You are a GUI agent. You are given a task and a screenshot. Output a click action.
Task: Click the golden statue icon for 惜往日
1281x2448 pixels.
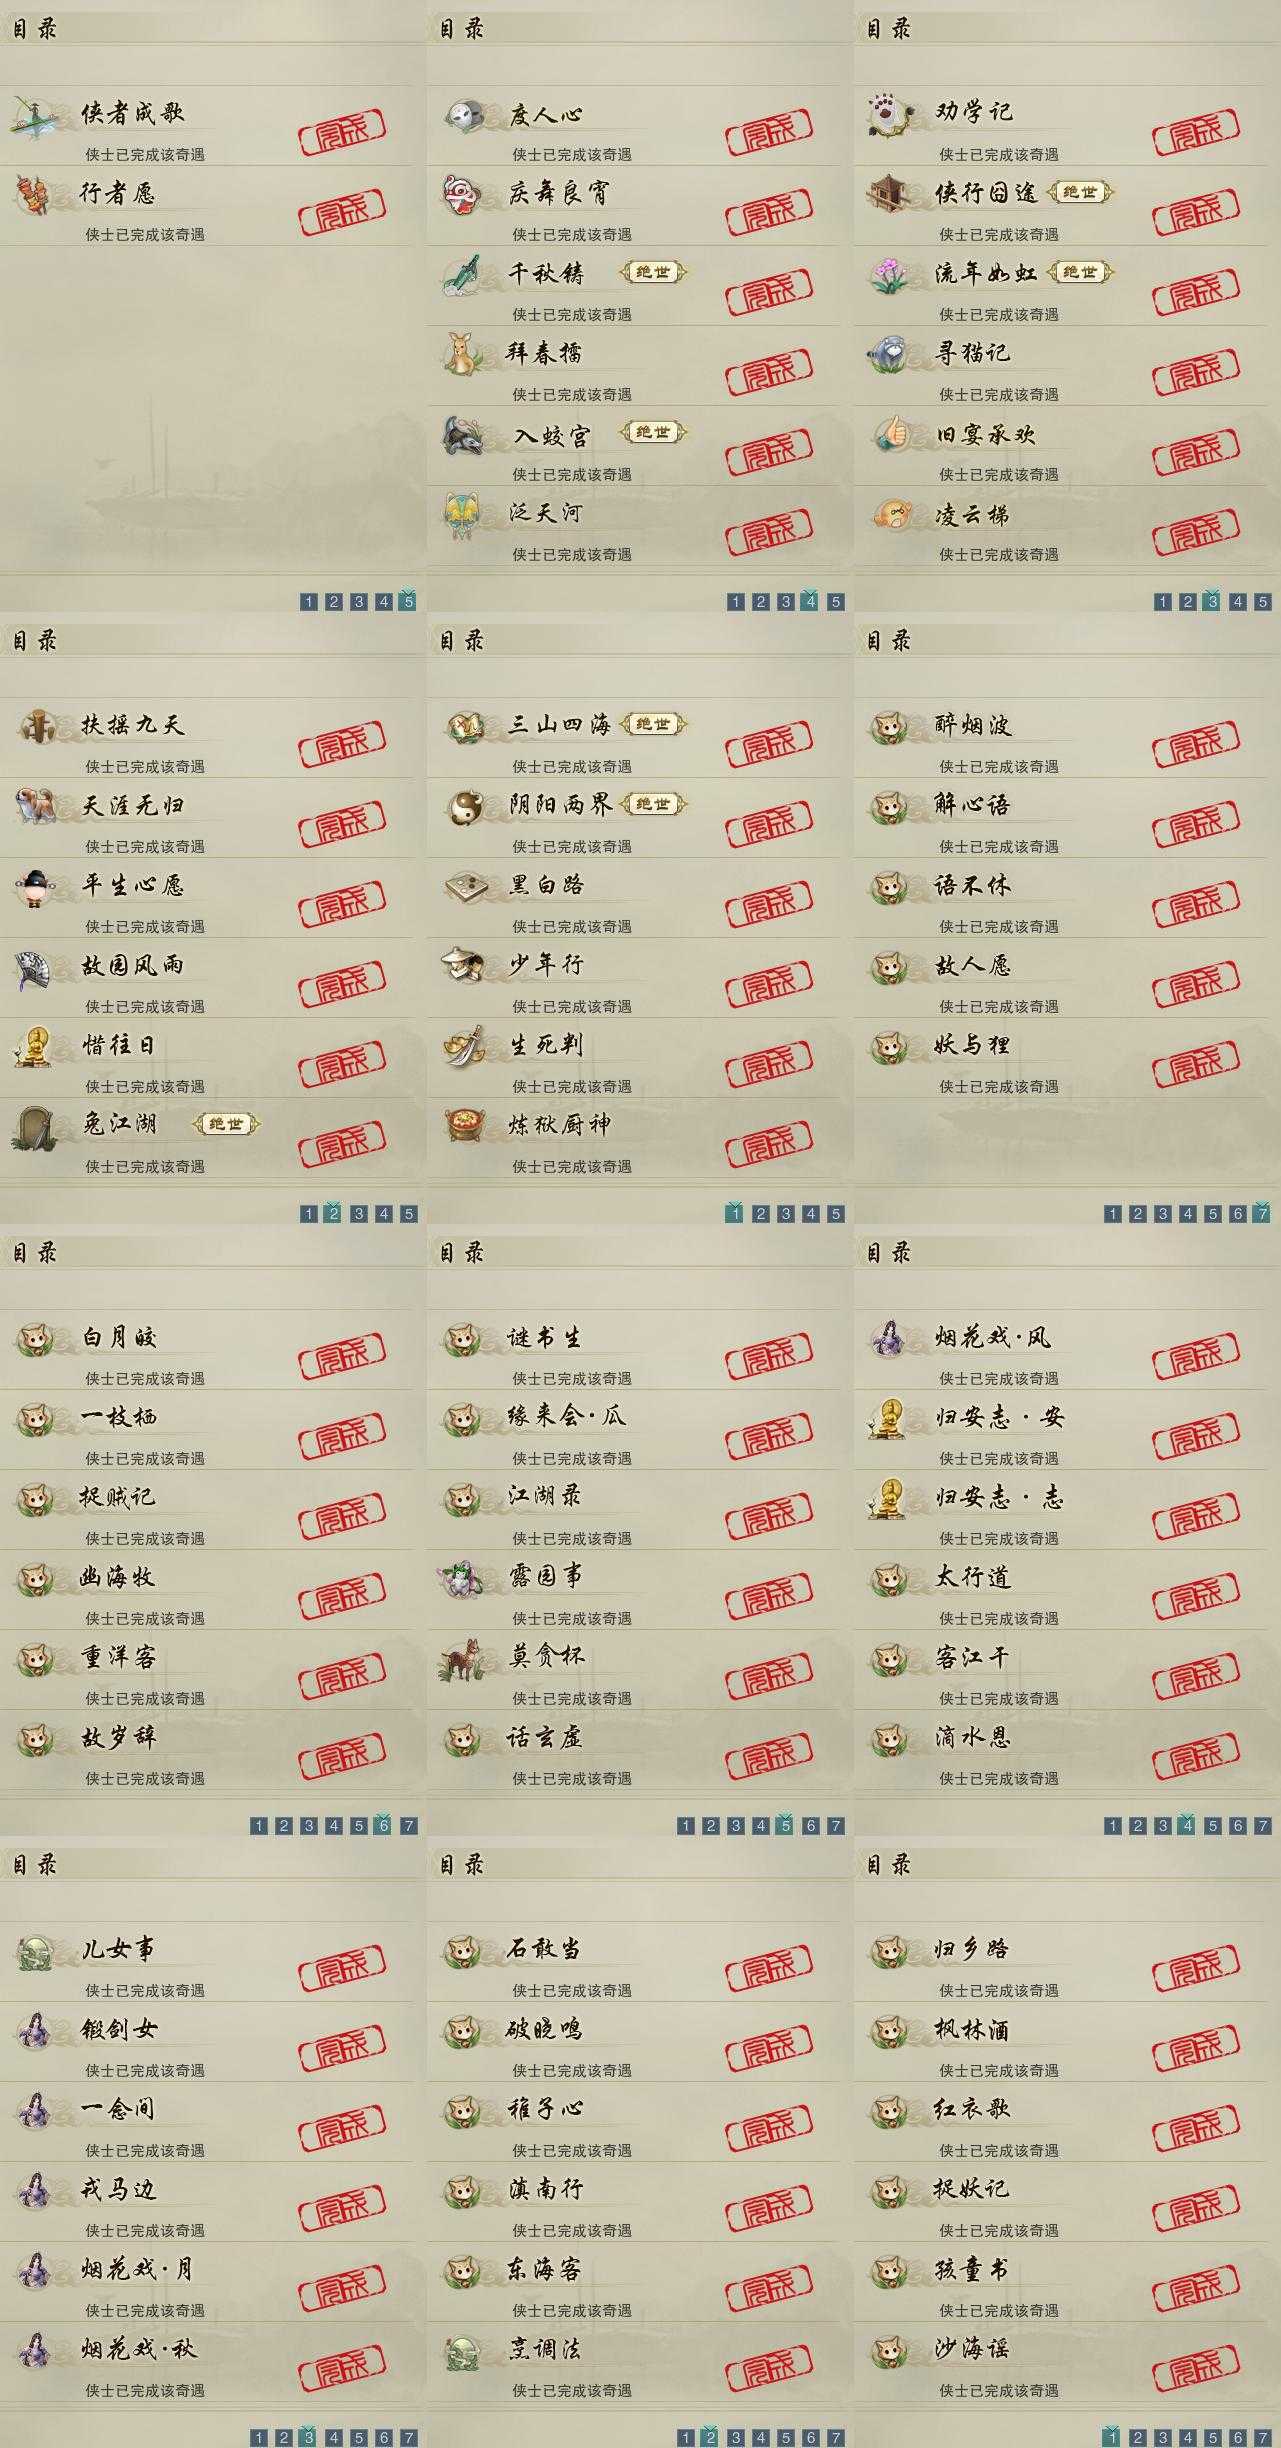37,1046
